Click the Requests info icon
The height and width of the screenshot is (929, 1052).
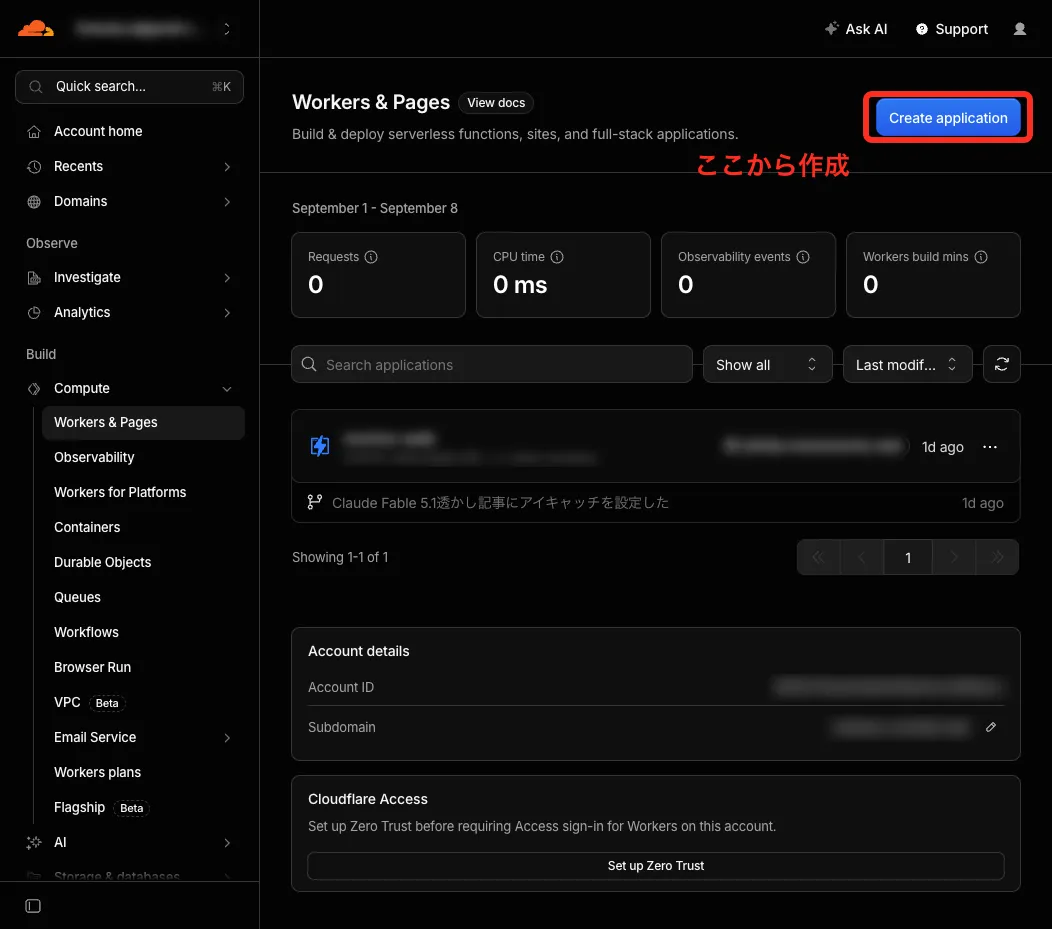point(371,257)
